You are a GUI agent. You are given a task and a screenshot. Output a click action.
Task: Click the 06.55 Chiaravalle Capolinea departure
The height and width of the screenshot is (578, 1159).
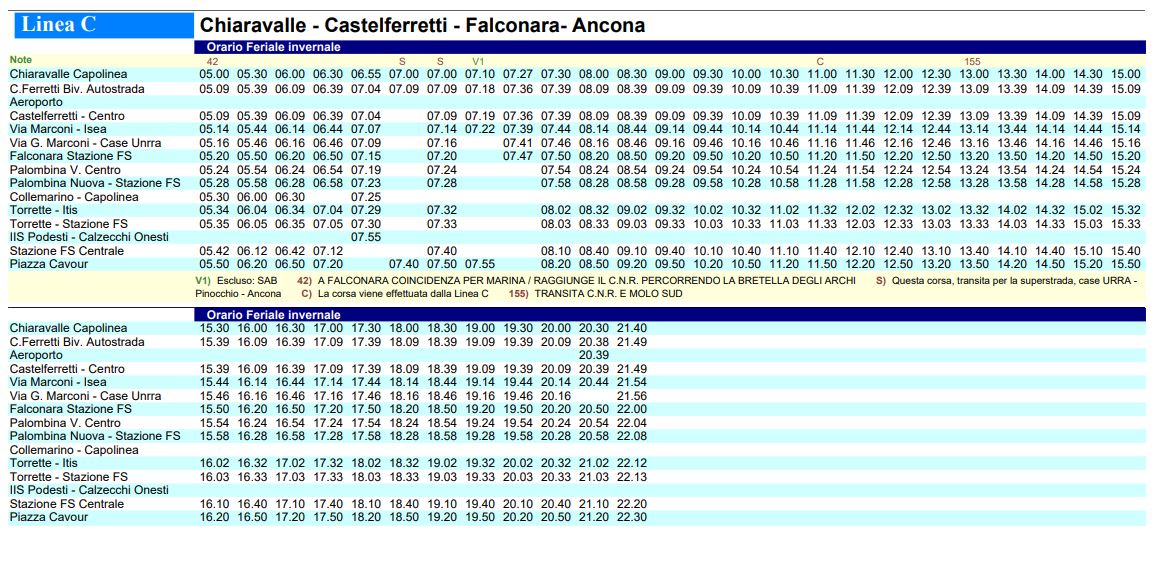366,75
